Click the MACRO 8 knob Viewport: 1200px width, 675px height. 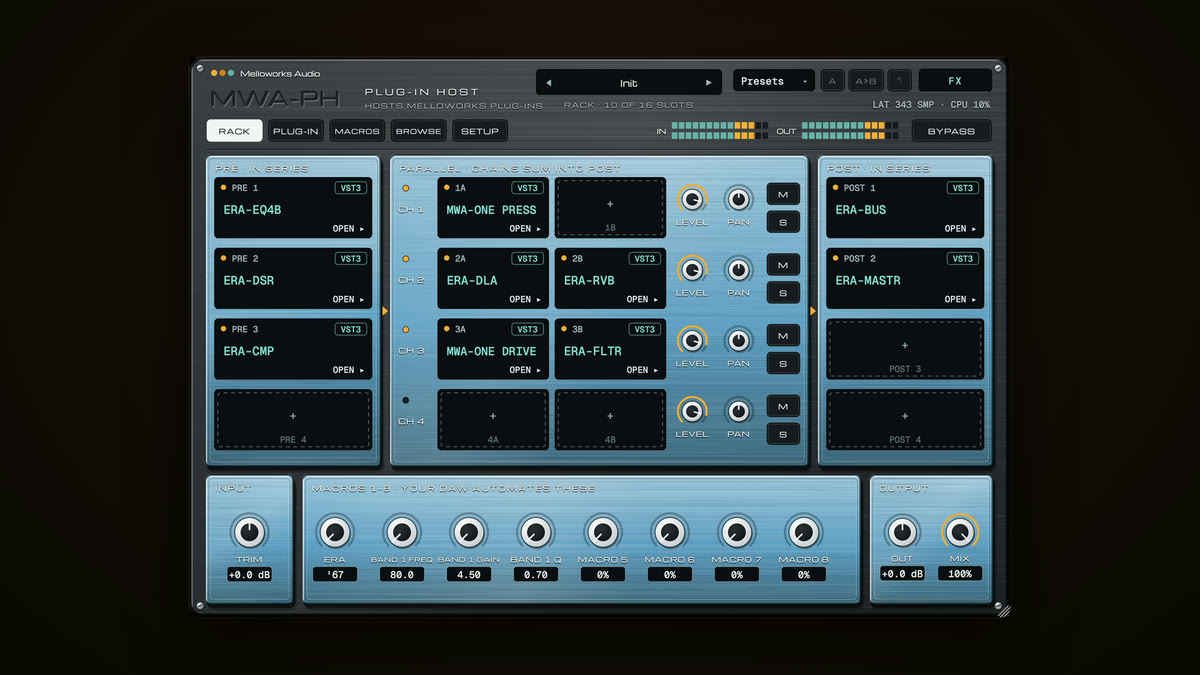[803, 532]
